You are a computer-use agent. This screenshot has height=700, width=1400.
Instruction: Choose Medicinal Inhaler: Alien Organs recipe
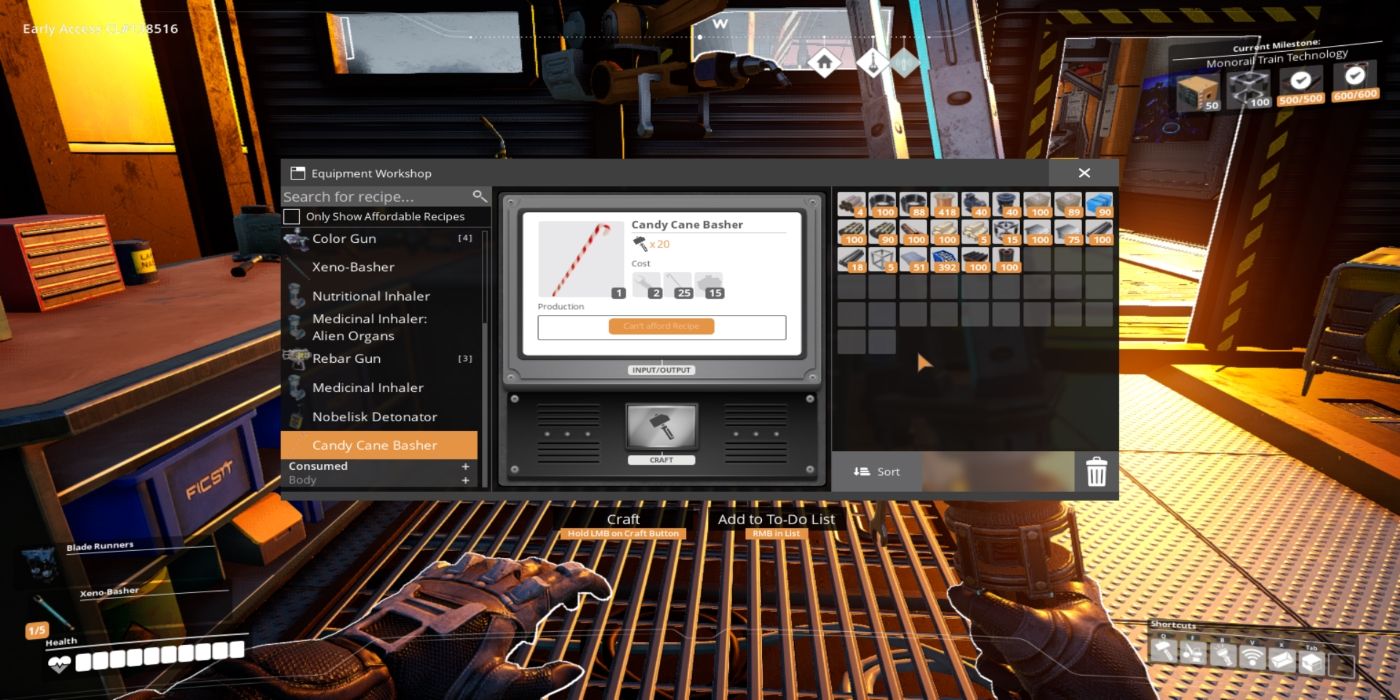pos(369,327)
